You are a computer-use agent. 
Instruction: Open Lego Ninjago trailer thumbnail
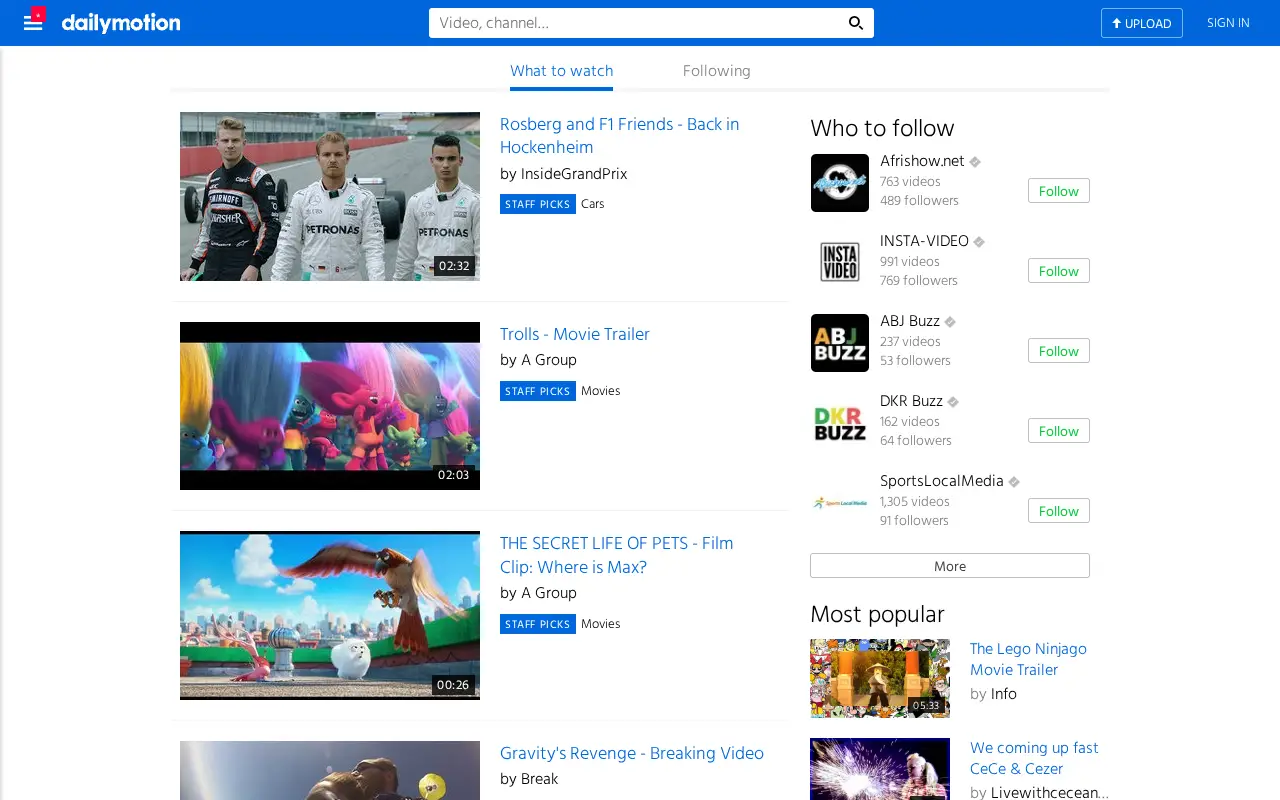(880, 678)
